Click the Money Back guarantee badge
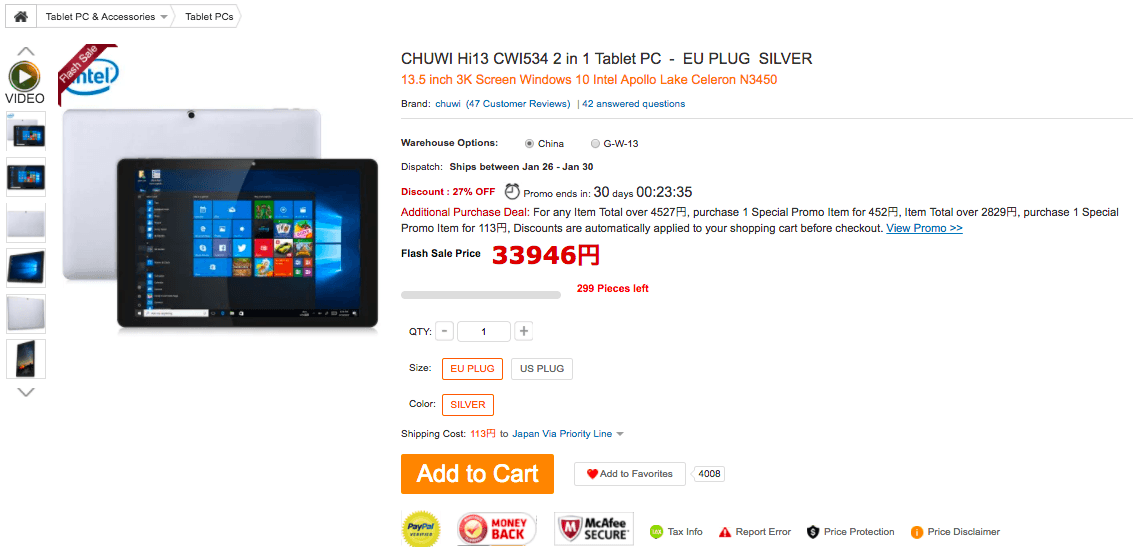Viewport: 1133px width, 547px height. point(497,528)
